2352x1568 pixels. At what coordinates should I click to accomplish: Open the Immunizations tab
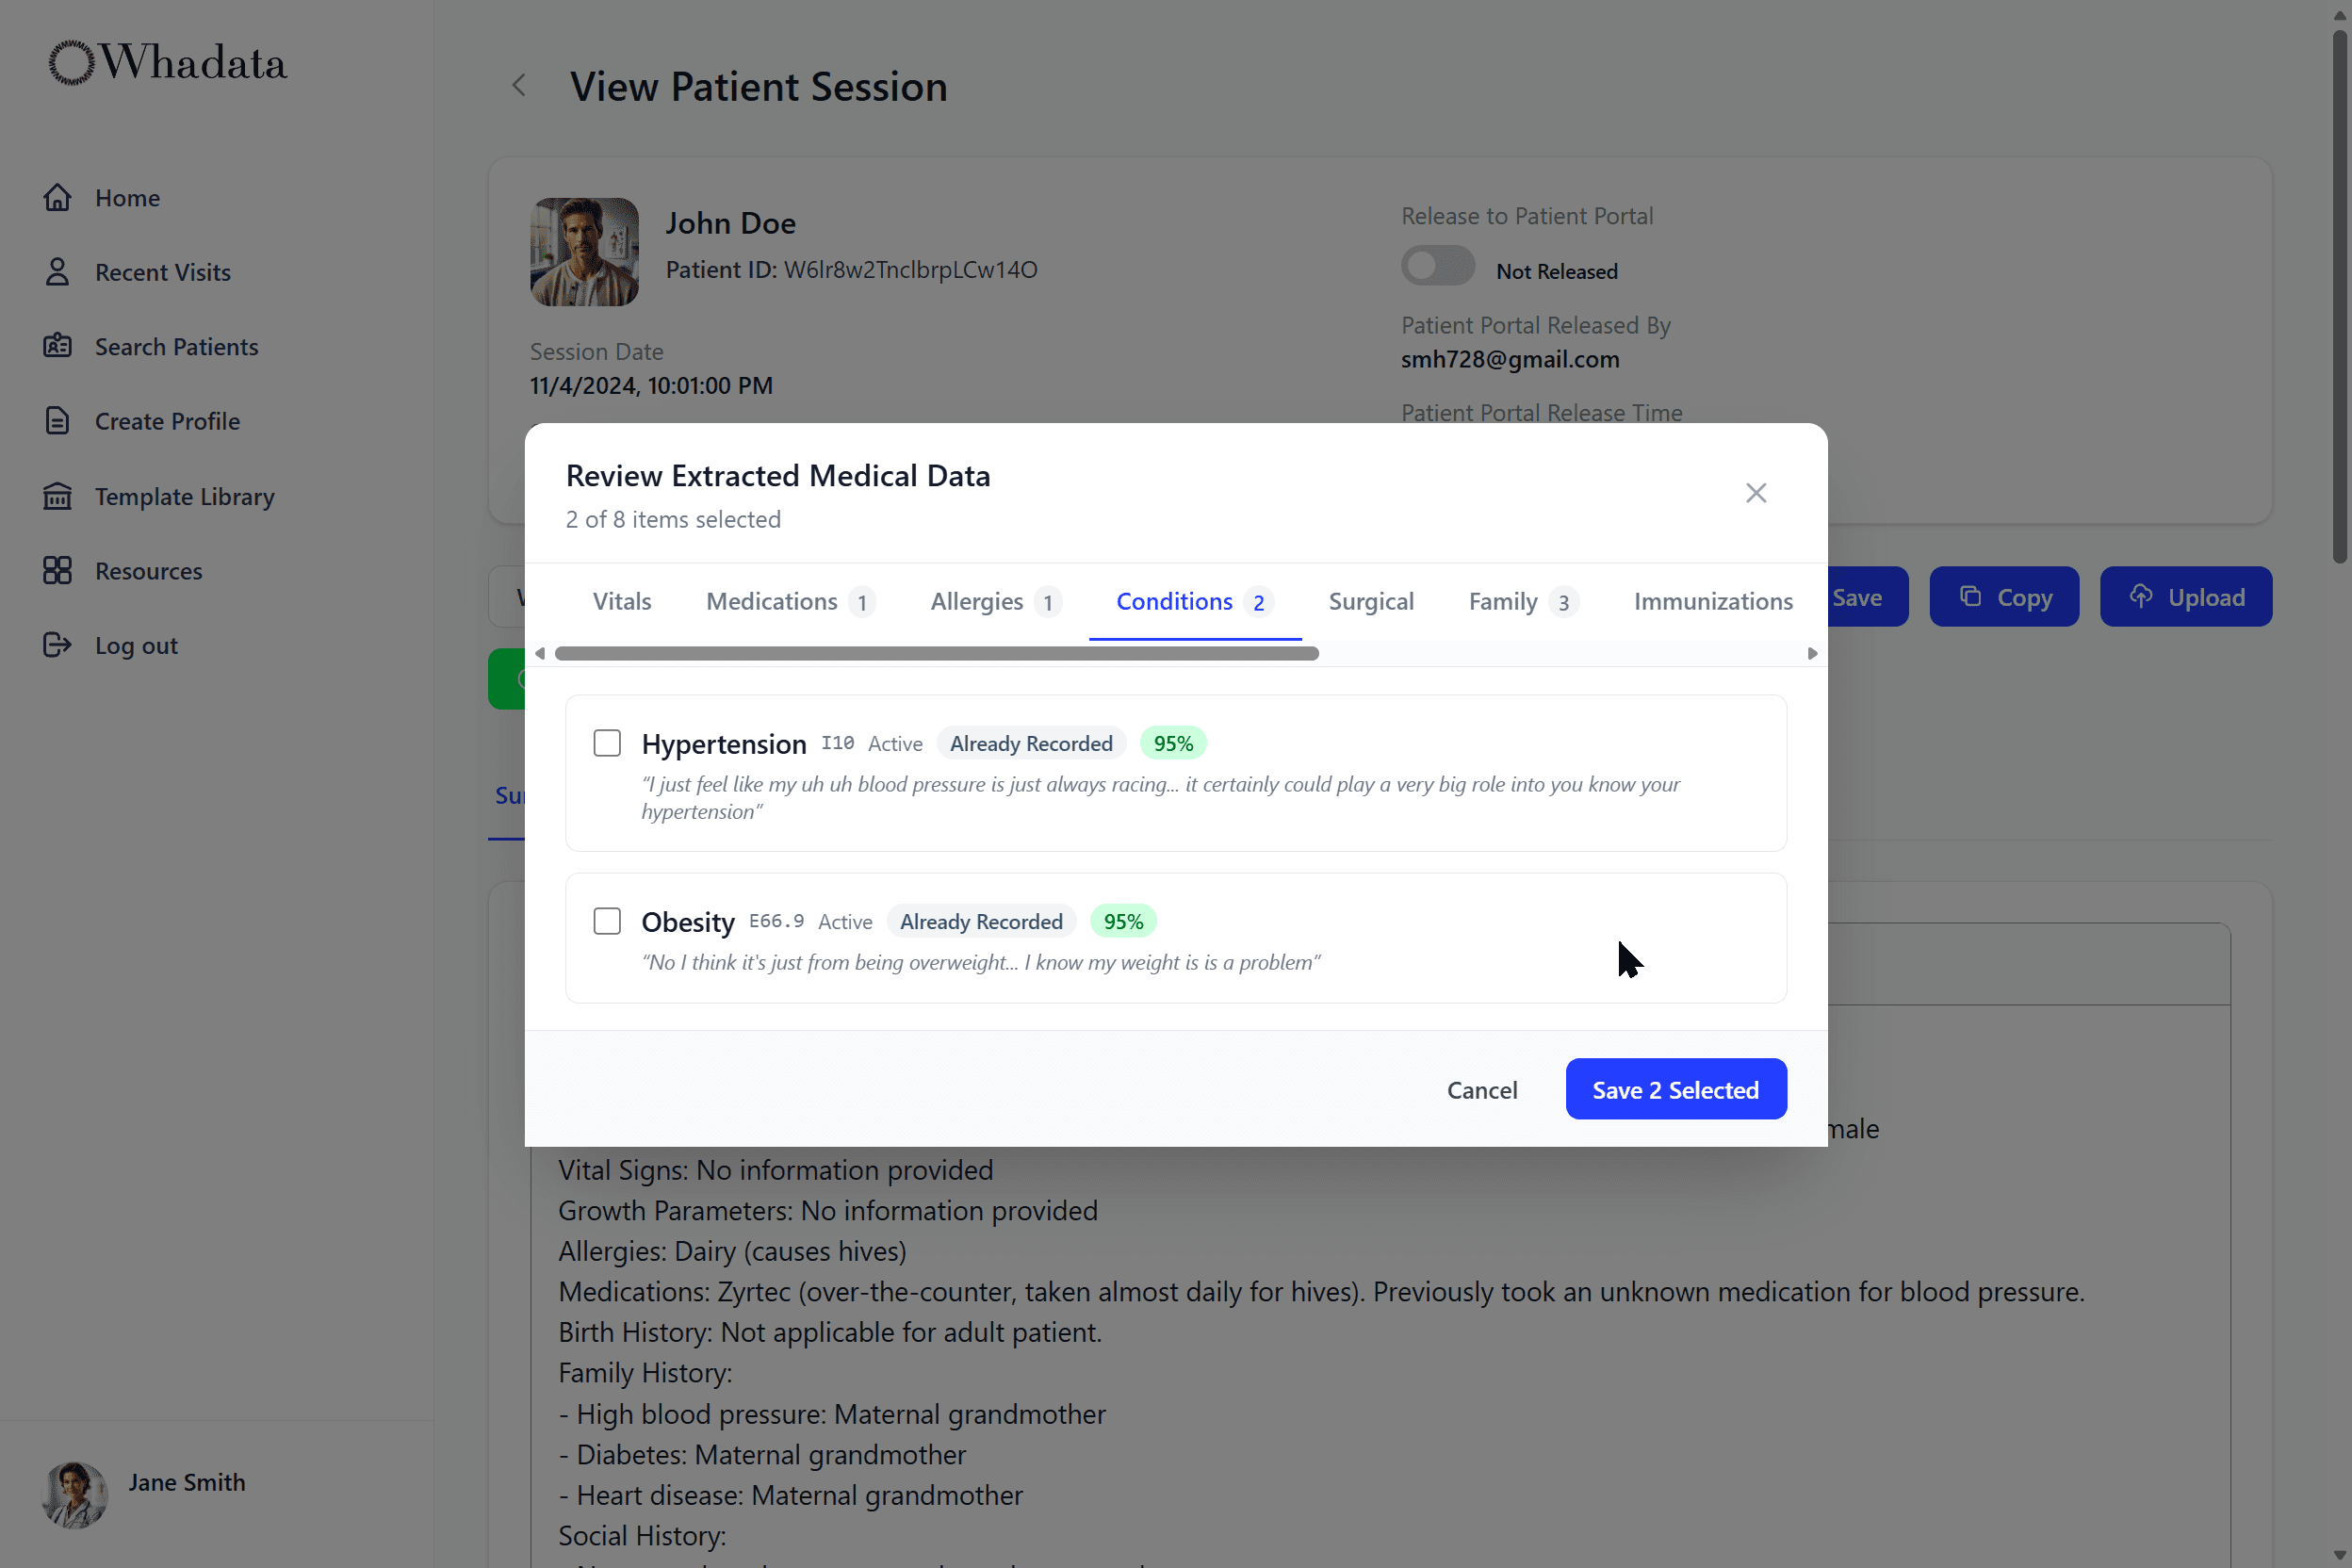pos(1713,601)
